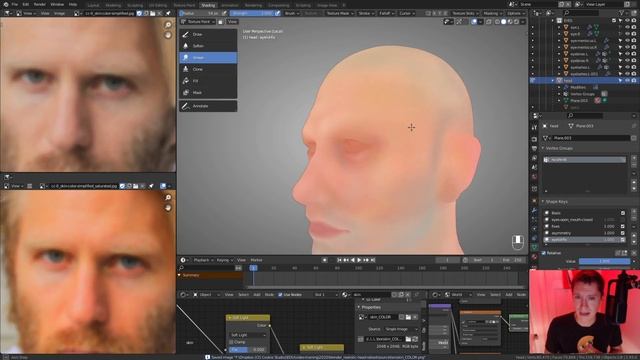This screenshot has width=640, height=360.
Task: Pan hand icon in the top image editor
Action: pos(168,35)
